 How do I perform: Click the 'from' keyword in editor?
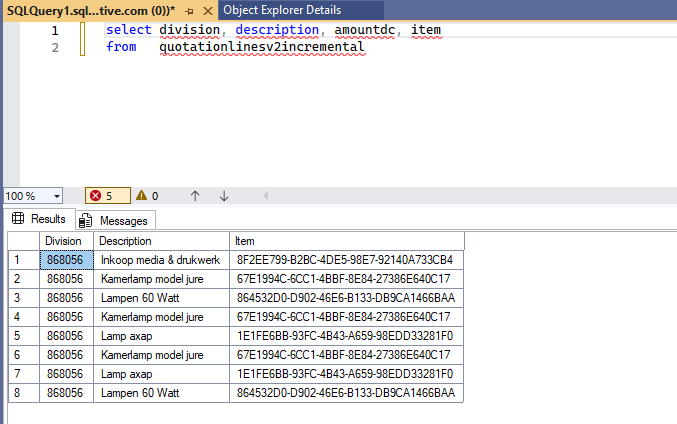coord(121,47)
